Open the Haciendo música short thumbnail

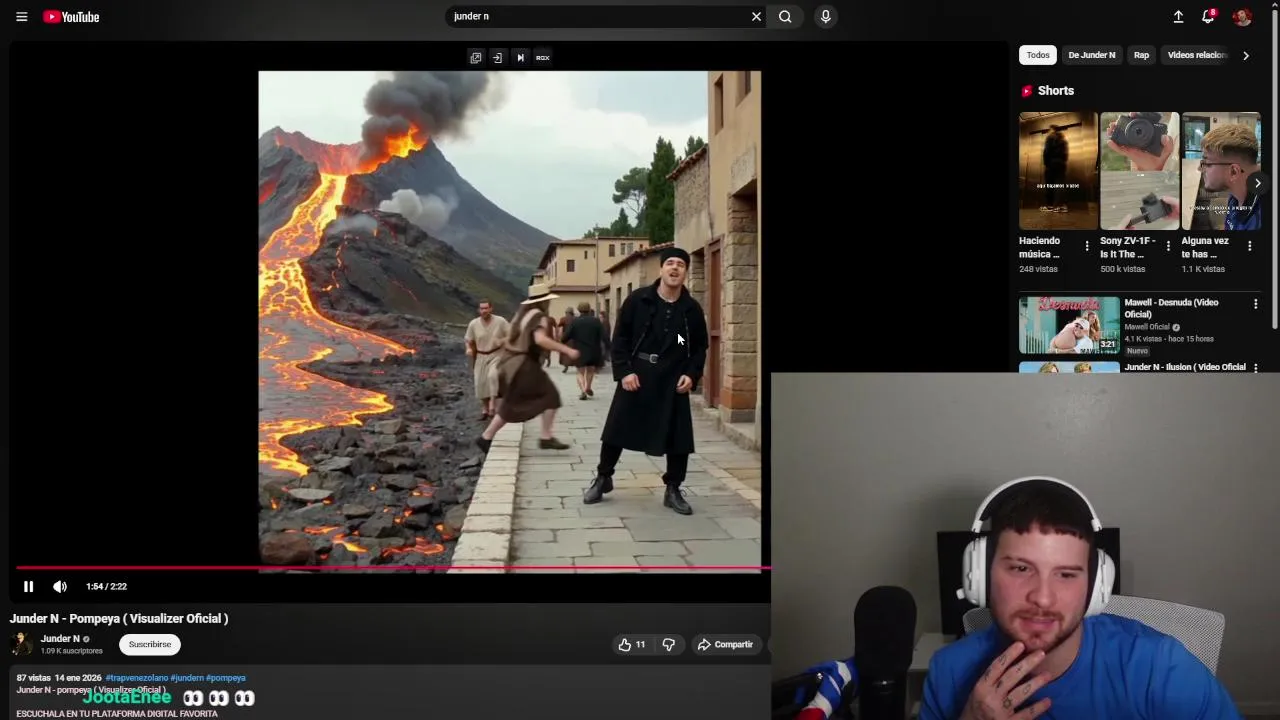pyautogui.click(x=1058, y=171)
